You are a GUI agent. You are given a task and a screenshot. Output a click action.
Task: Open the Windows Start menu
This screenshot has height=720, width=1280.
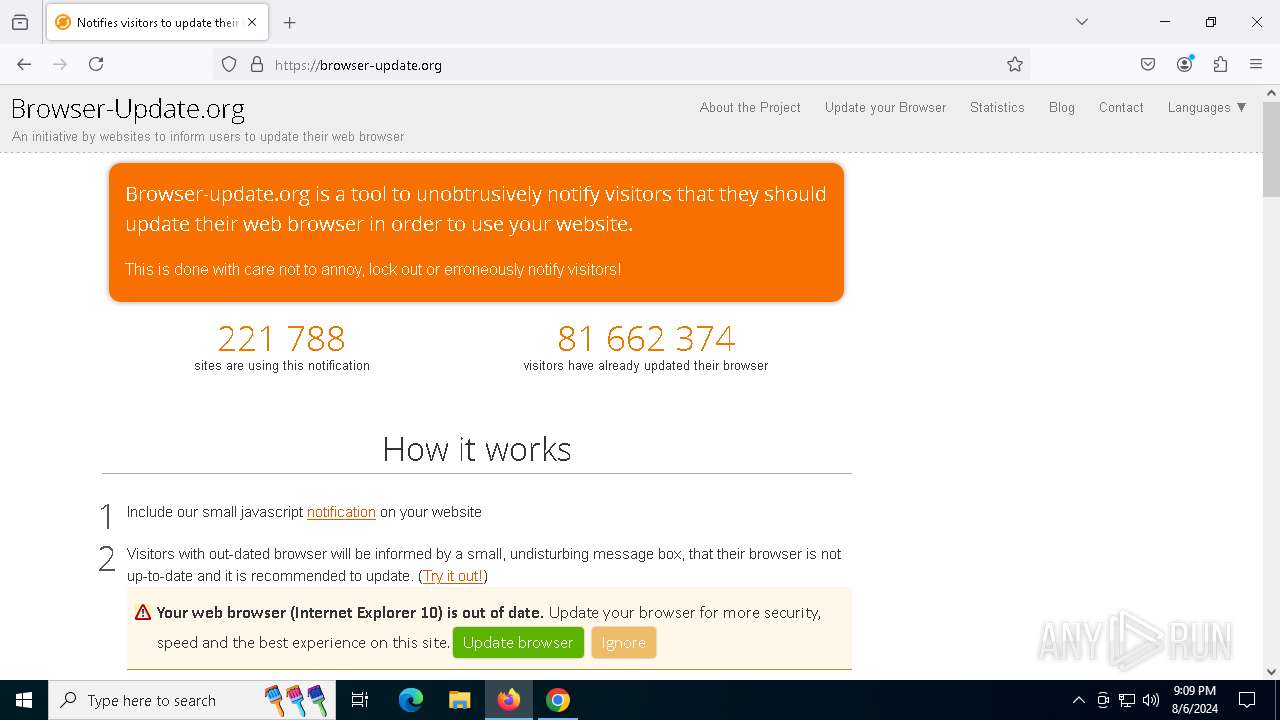(24, 700)
